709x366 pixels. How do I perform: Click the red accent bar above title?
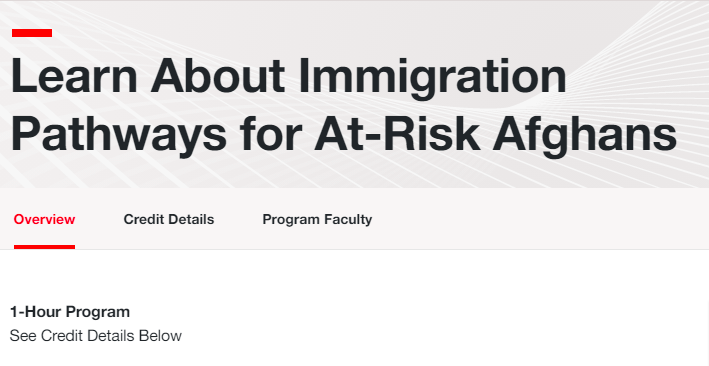(x=32, y=33)
